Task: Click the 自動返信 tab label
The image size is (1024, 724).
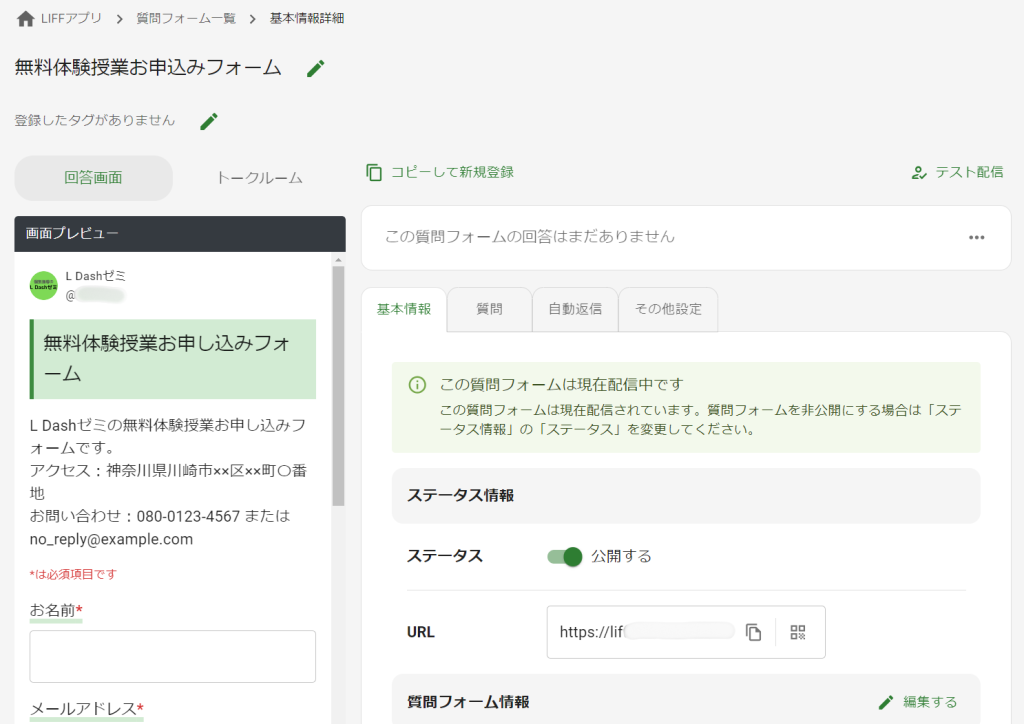Action: (575, 309)
